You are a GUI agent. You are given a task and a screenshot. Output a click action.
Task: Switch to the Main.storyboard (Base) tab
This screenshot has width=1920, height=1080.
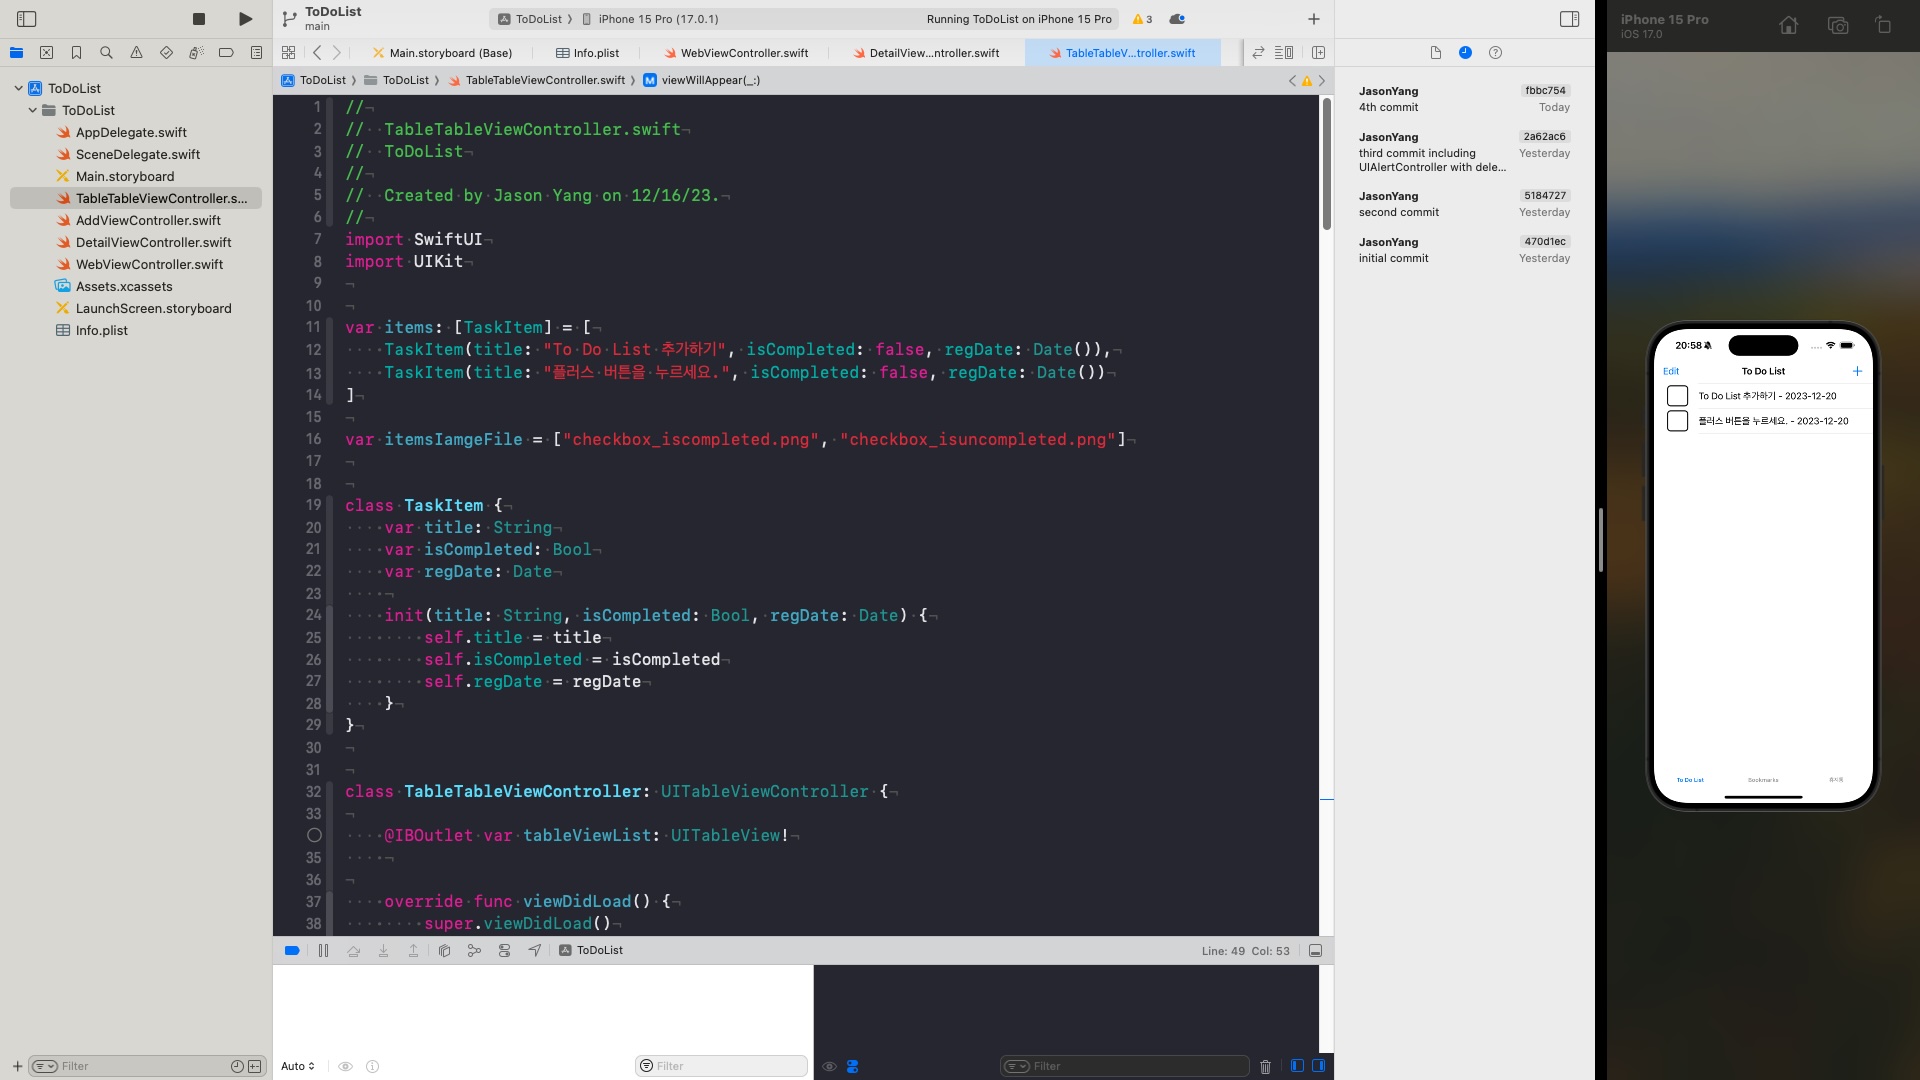450,53
